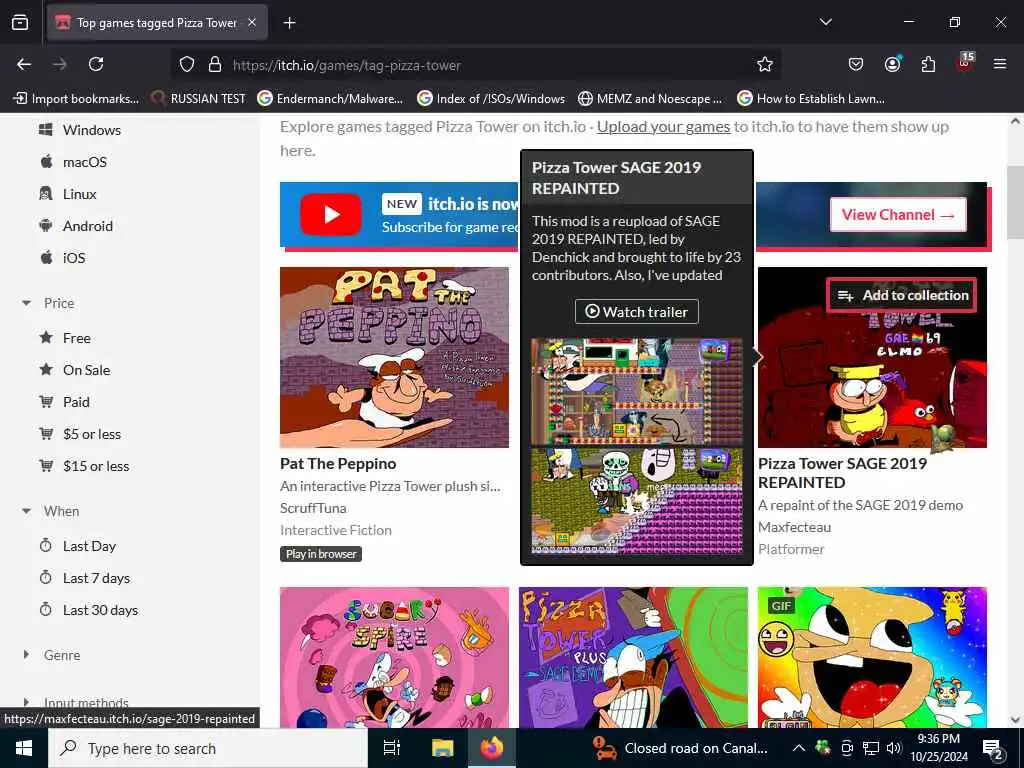
Task: Click the Platformer genre link
Action: pyautogui.click(x=792, y=549)
